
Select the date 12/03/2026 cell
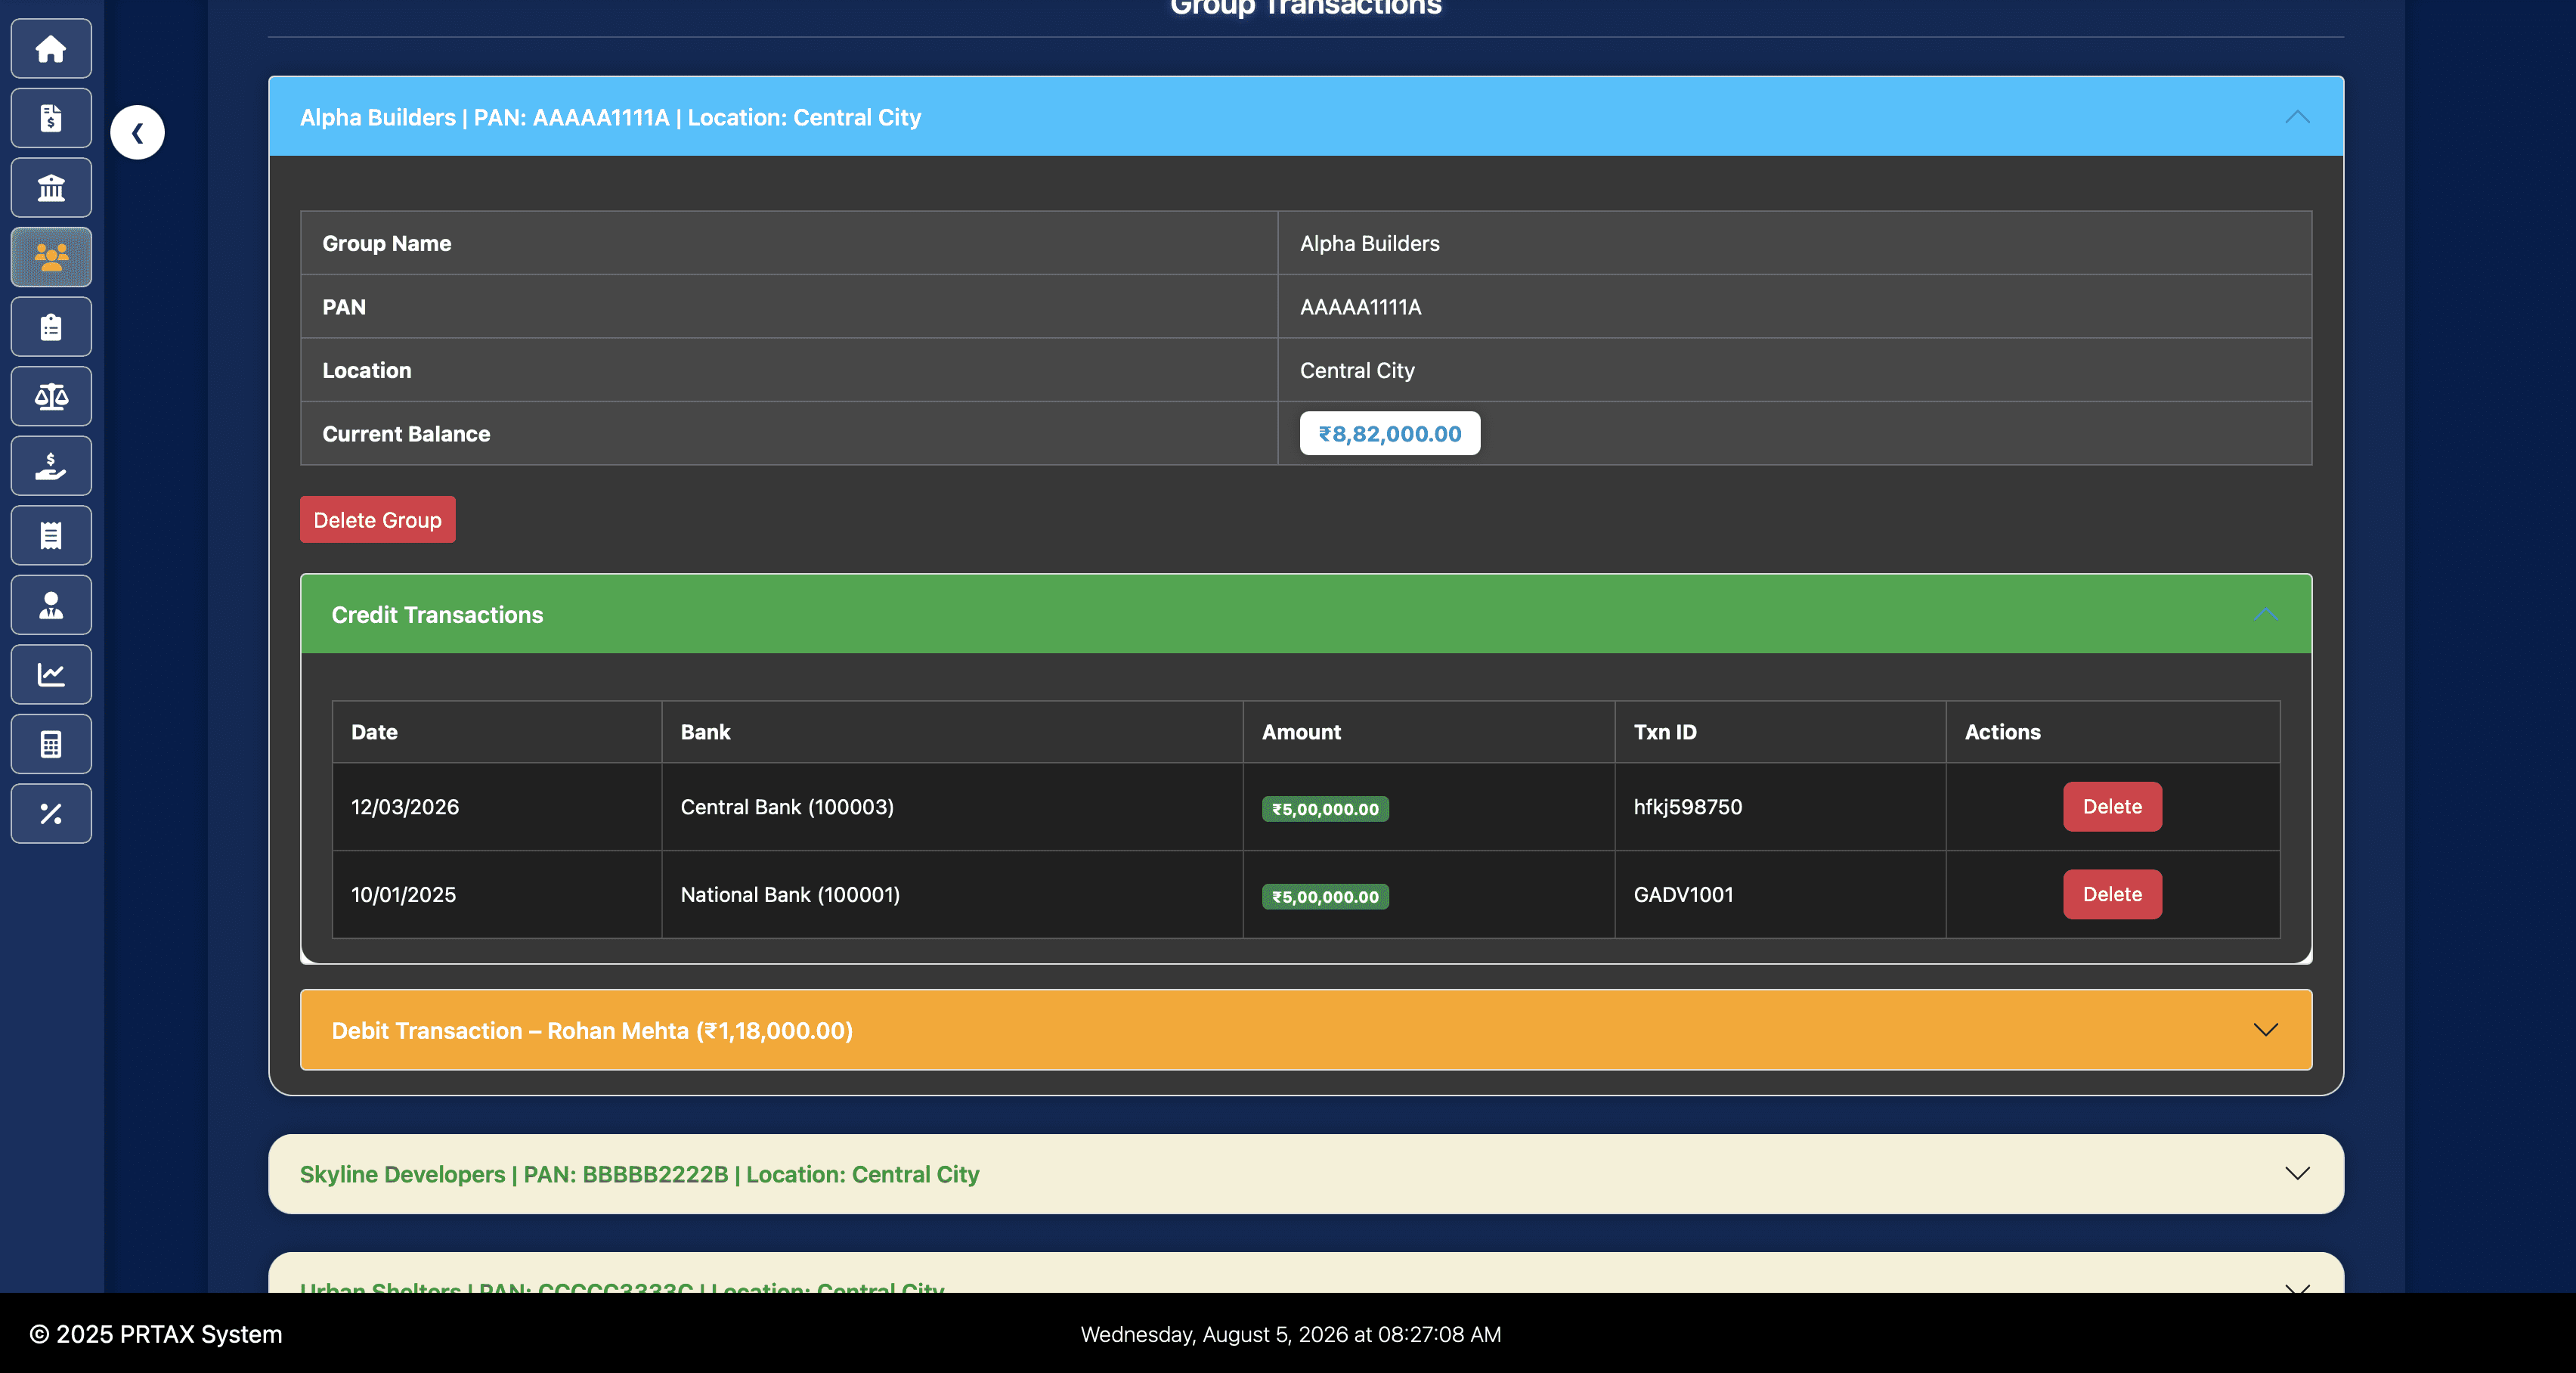(x=497, y=807)
